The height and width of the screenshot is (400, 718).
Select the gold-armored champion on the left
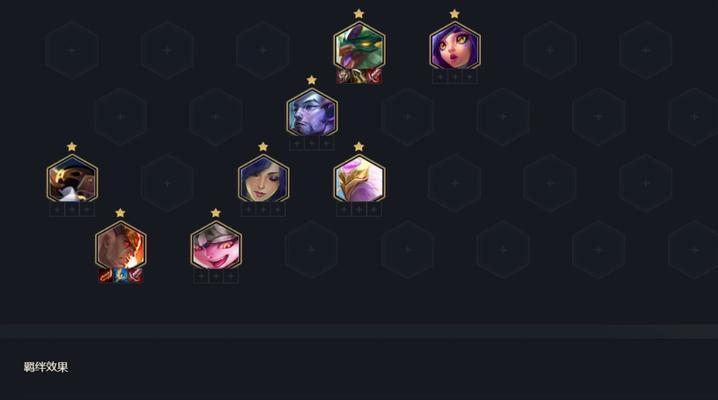pyautogui.click(x=72, y=179)
